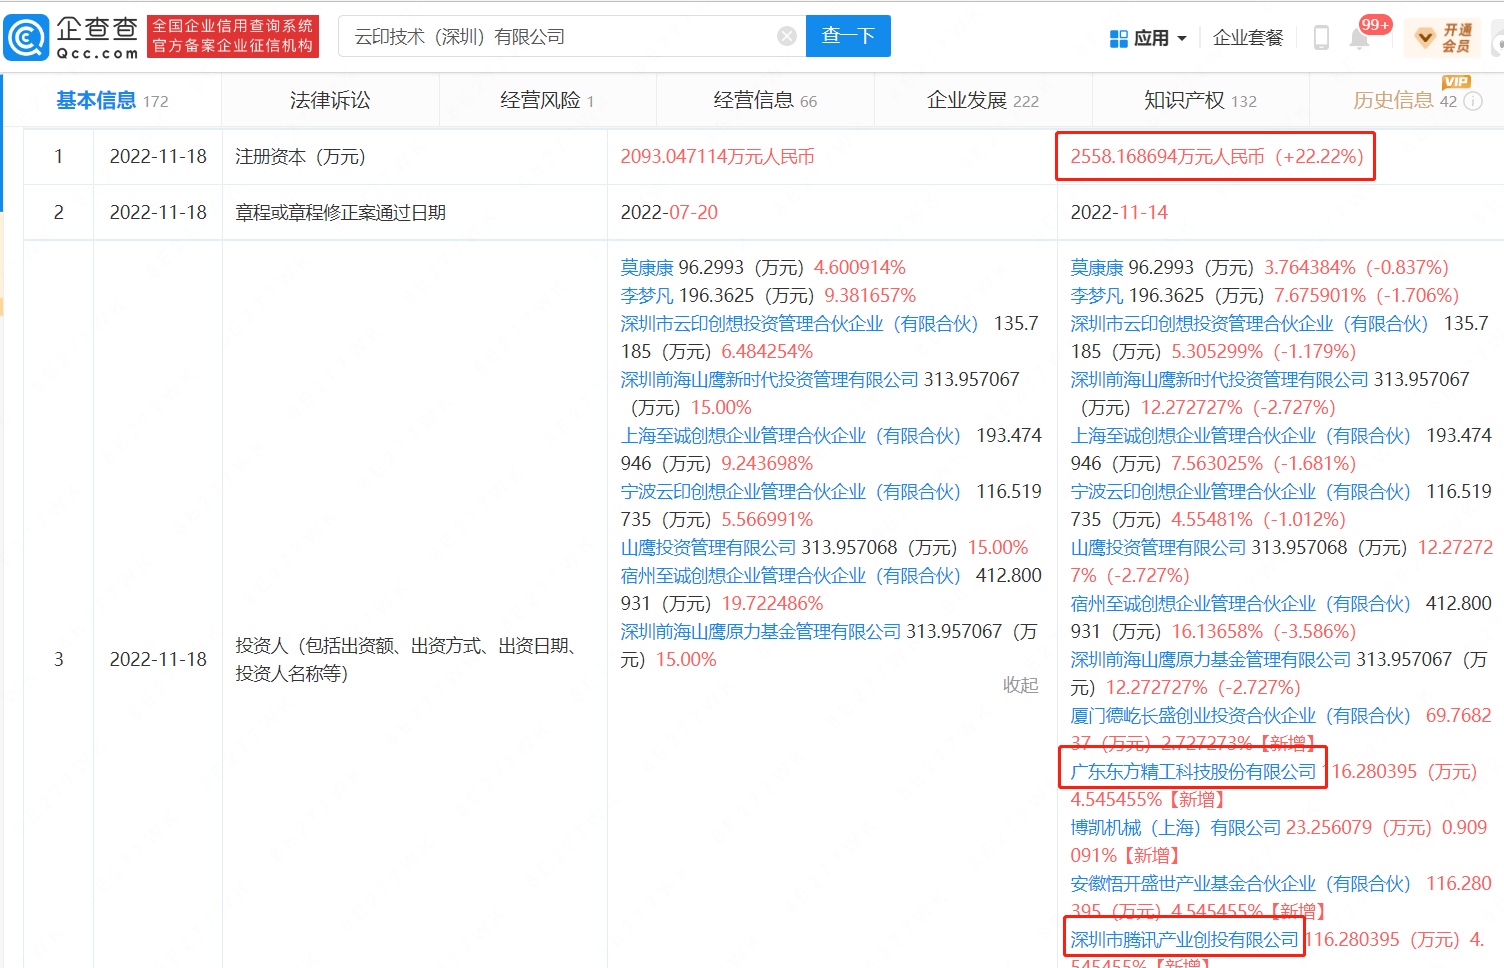Expand the 应用 dropdown arrow
This screenshot has width=1504, height=968.
1182,38
